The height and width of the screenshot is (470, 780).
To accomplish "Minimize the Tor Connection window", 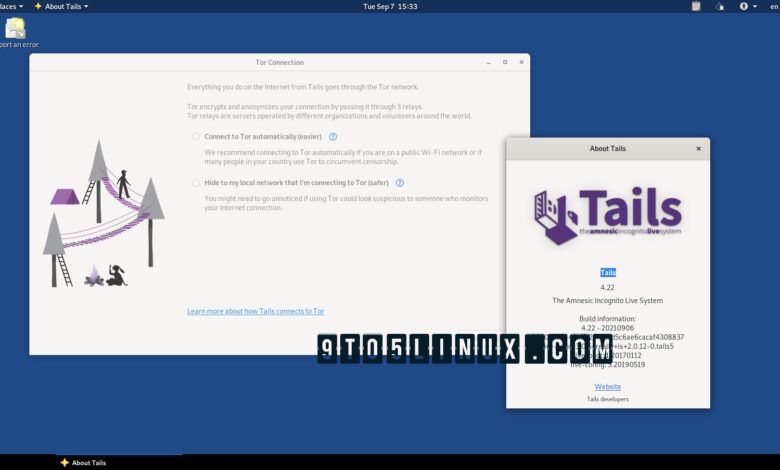I will 488,63.
